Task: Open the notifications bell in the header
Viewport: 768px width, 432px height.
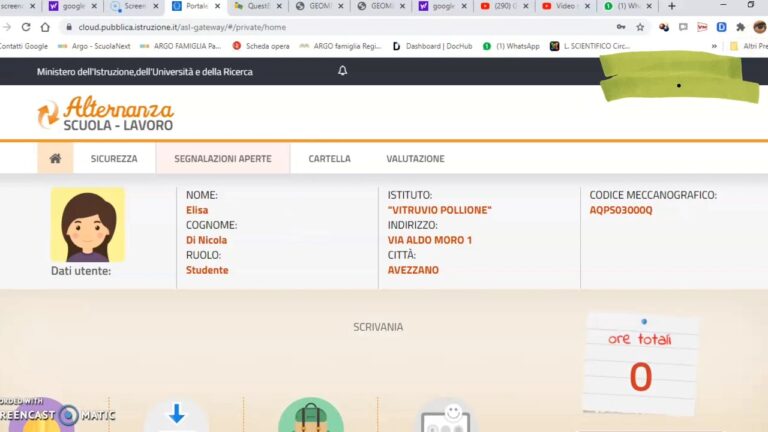Action: click(x=342, y=71)
